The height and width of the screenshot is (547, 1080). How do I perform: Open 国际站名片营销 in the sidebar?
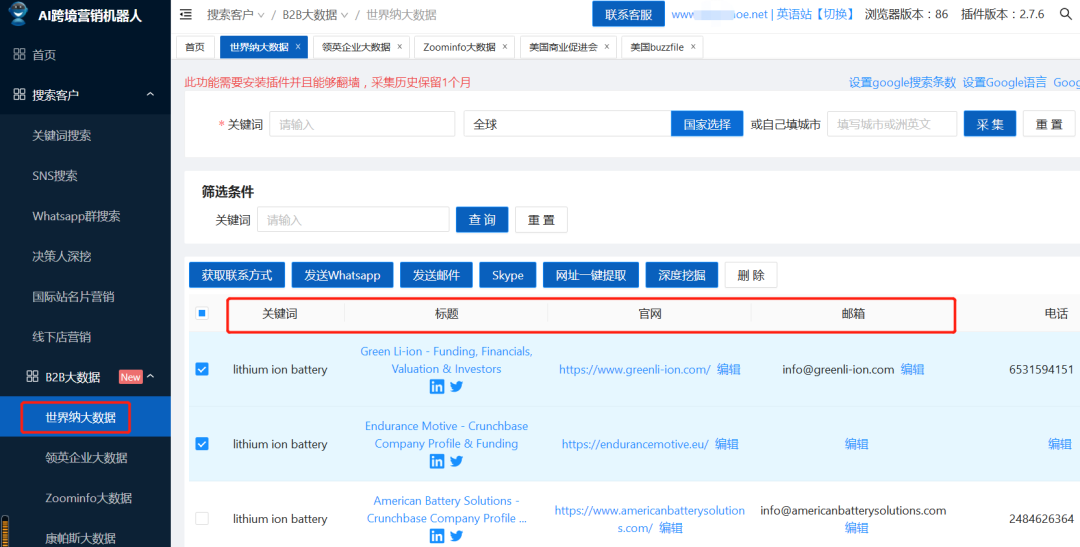73,297
